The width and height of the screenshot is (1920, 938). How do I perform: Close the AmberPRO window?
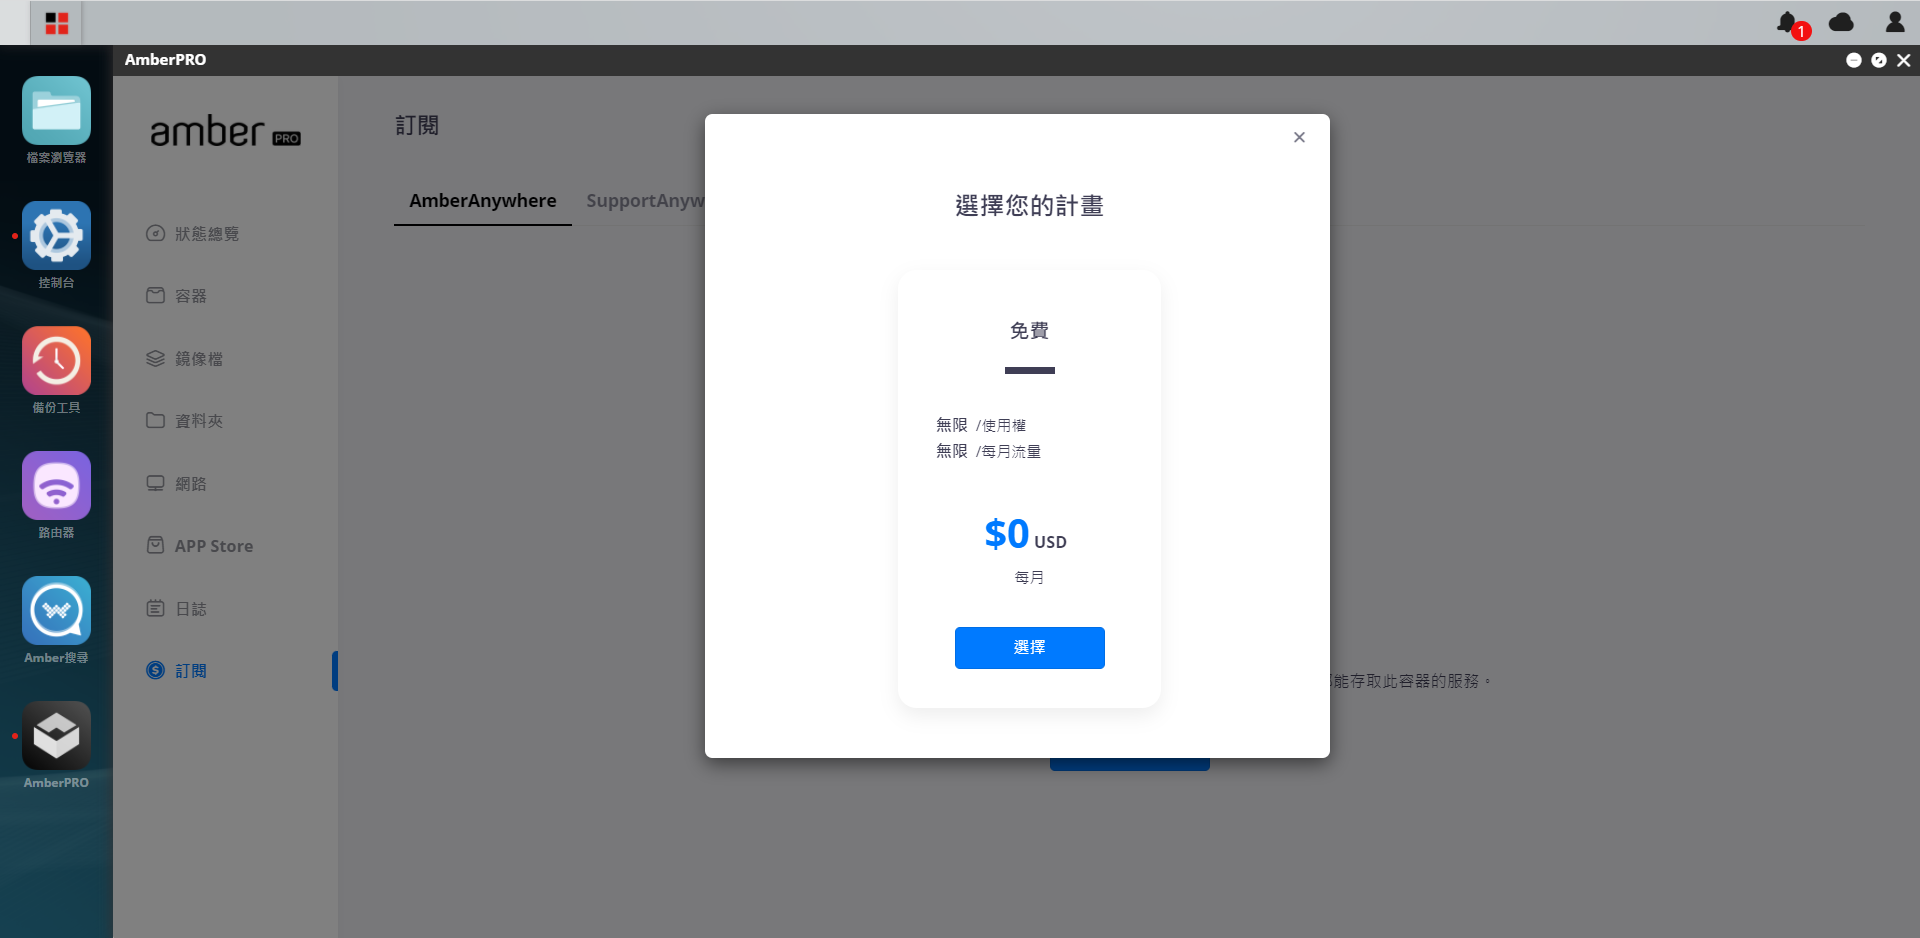tap(1903, 60)
